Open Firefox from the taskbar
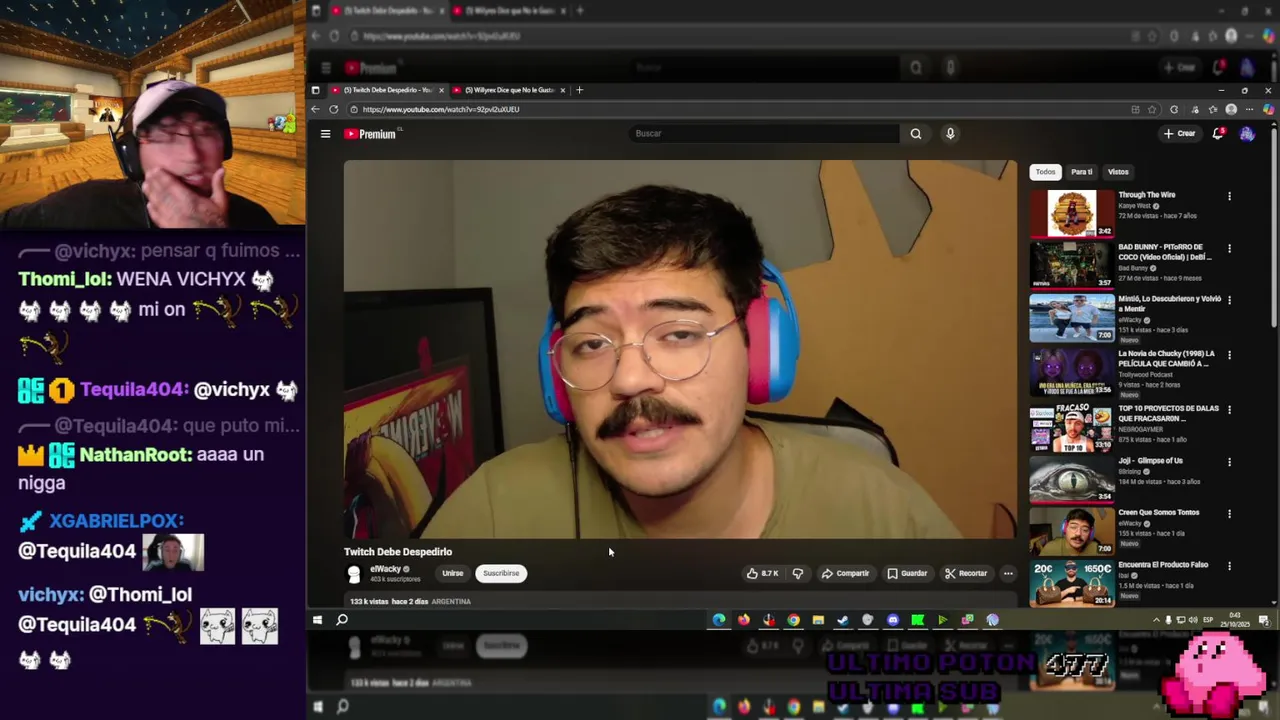 click(744, 620)
